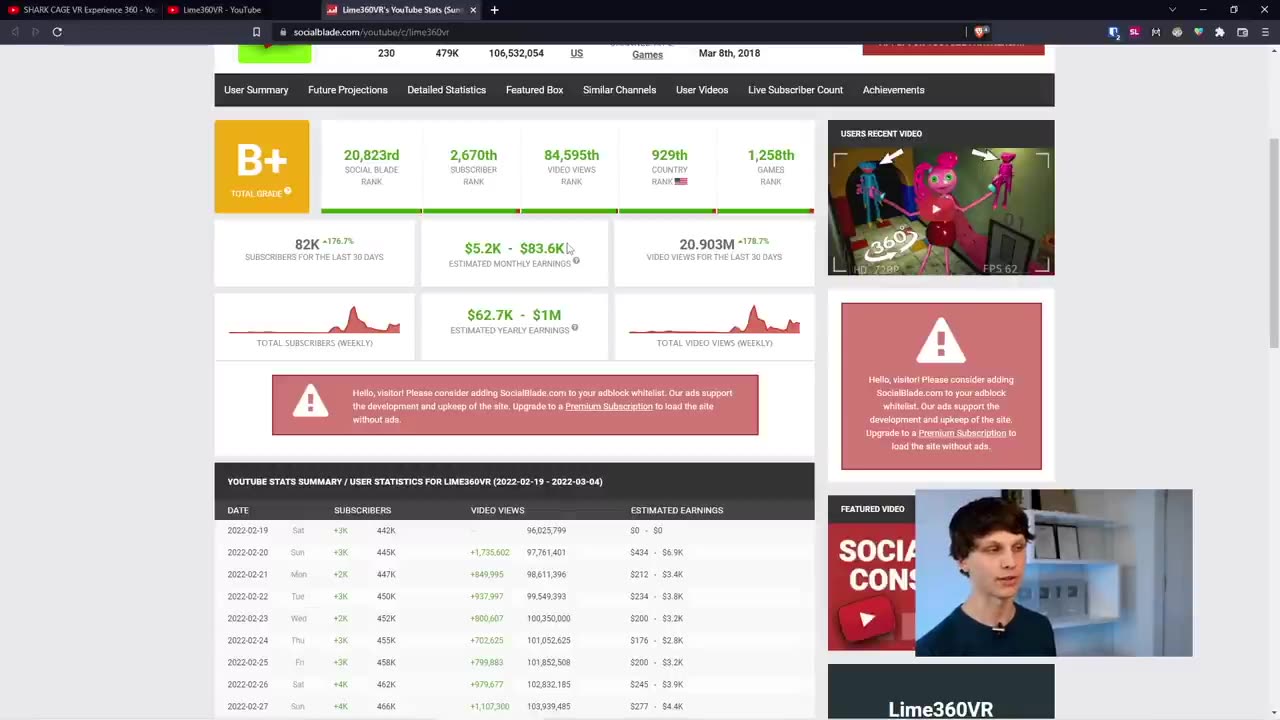1280x720 pixels.
Task: Click Premium Subscription link in sidebar box
Action: [x=962, y=433]
